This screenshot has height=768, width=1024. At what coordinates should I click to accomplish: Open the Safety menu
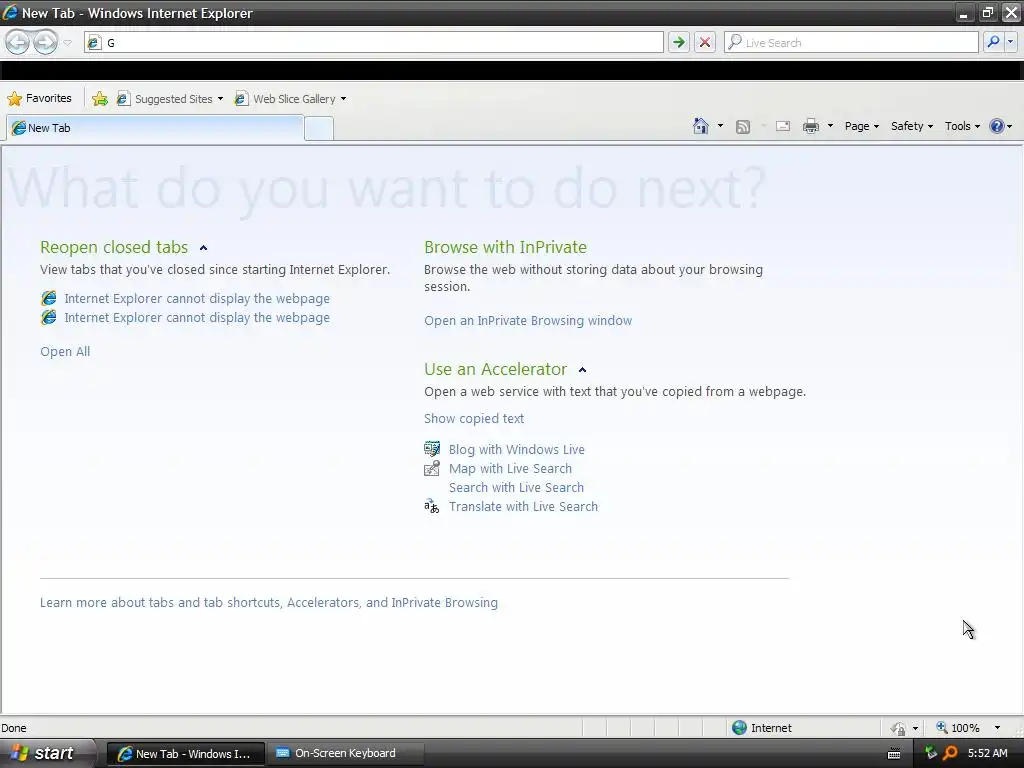[912, 126]
